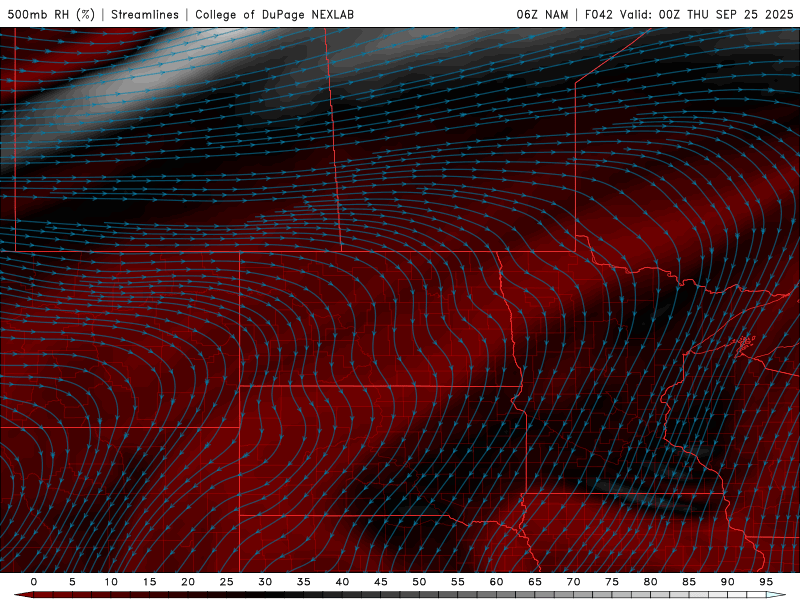
Task: Click the colorbar label "15"
Action: click(x=149, y=582)
